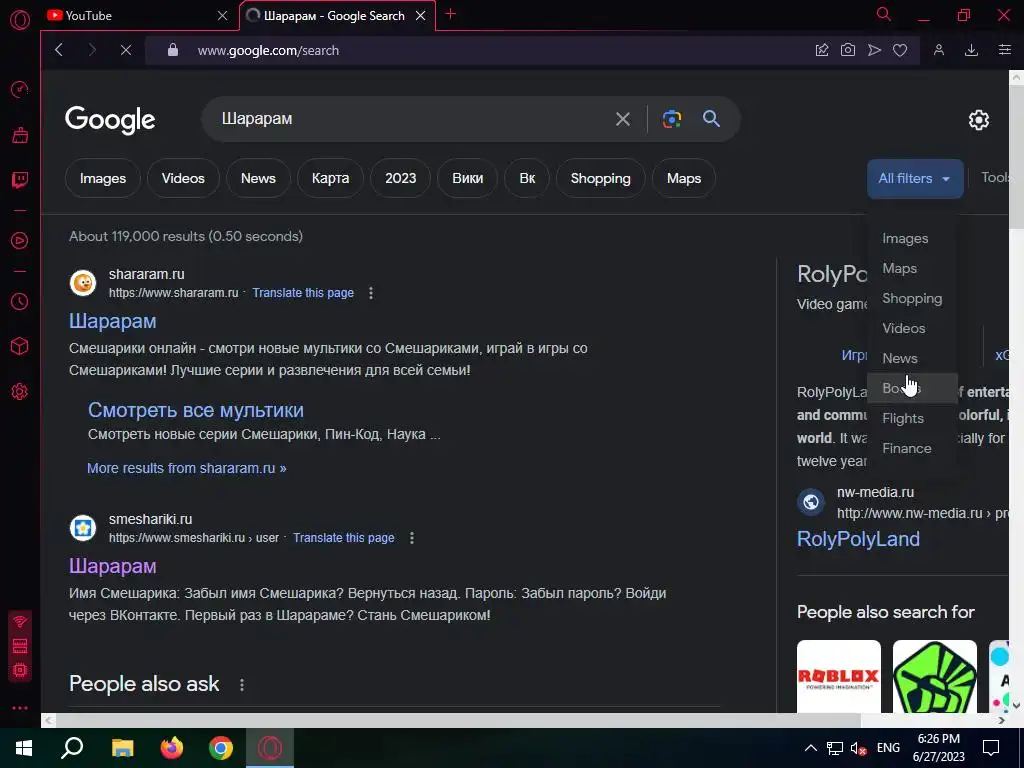This screenshot has width=1024, height=768.
Task: Open the Шарарам result from smeshariki.ru
Action: [112, 566]
